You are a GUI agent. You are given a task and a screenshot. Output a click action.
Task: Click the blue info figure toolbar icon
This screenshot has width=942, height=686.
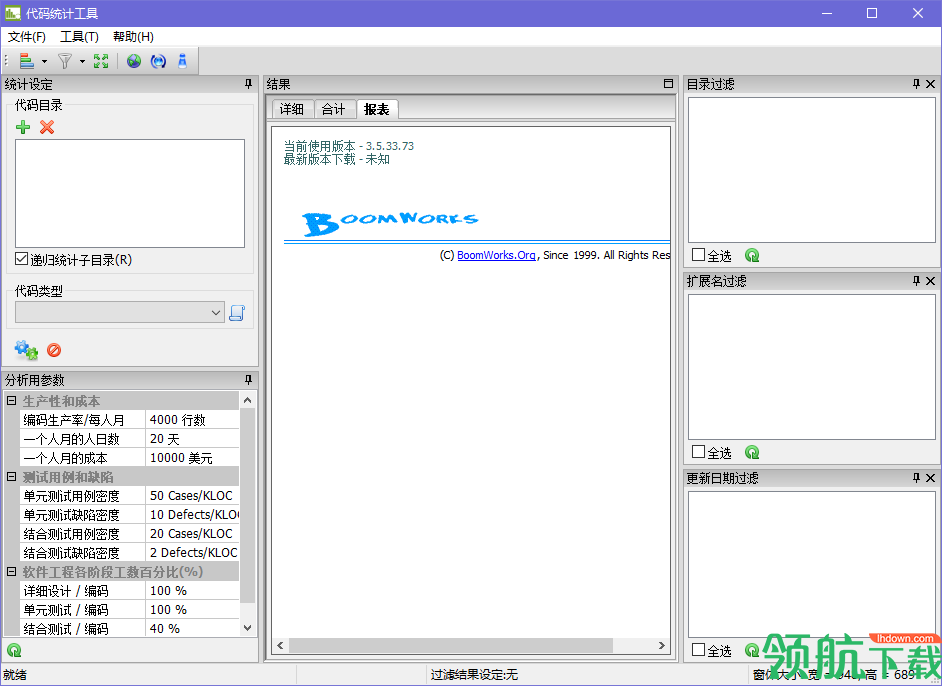183,61
